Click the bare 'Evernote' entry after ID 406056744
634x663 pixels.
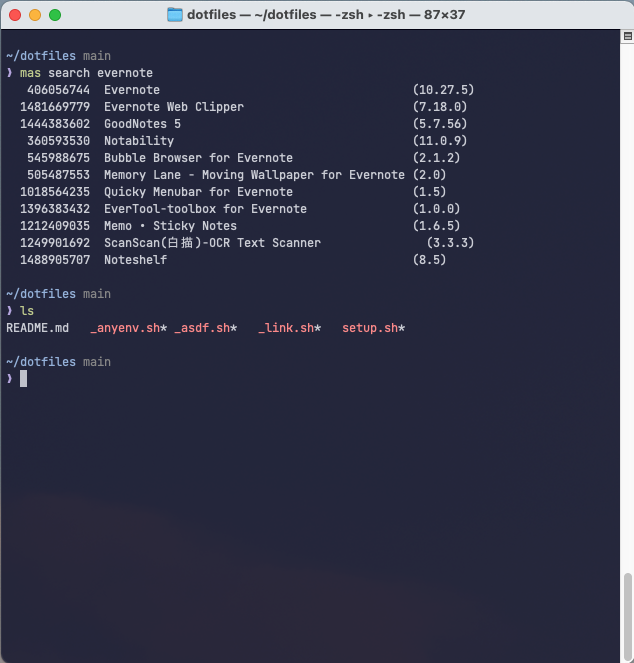(132, 90)
